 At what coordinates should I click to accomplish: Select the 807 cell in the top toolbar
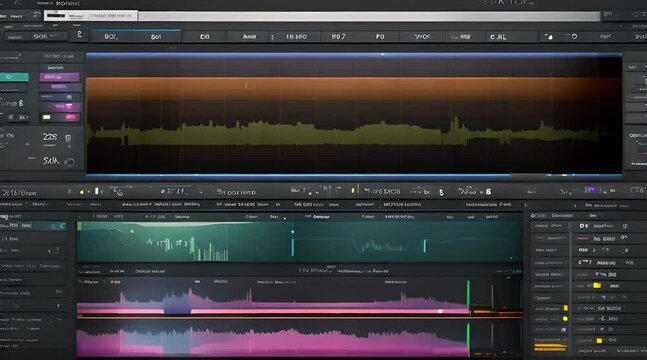click(x=338, y=37)
